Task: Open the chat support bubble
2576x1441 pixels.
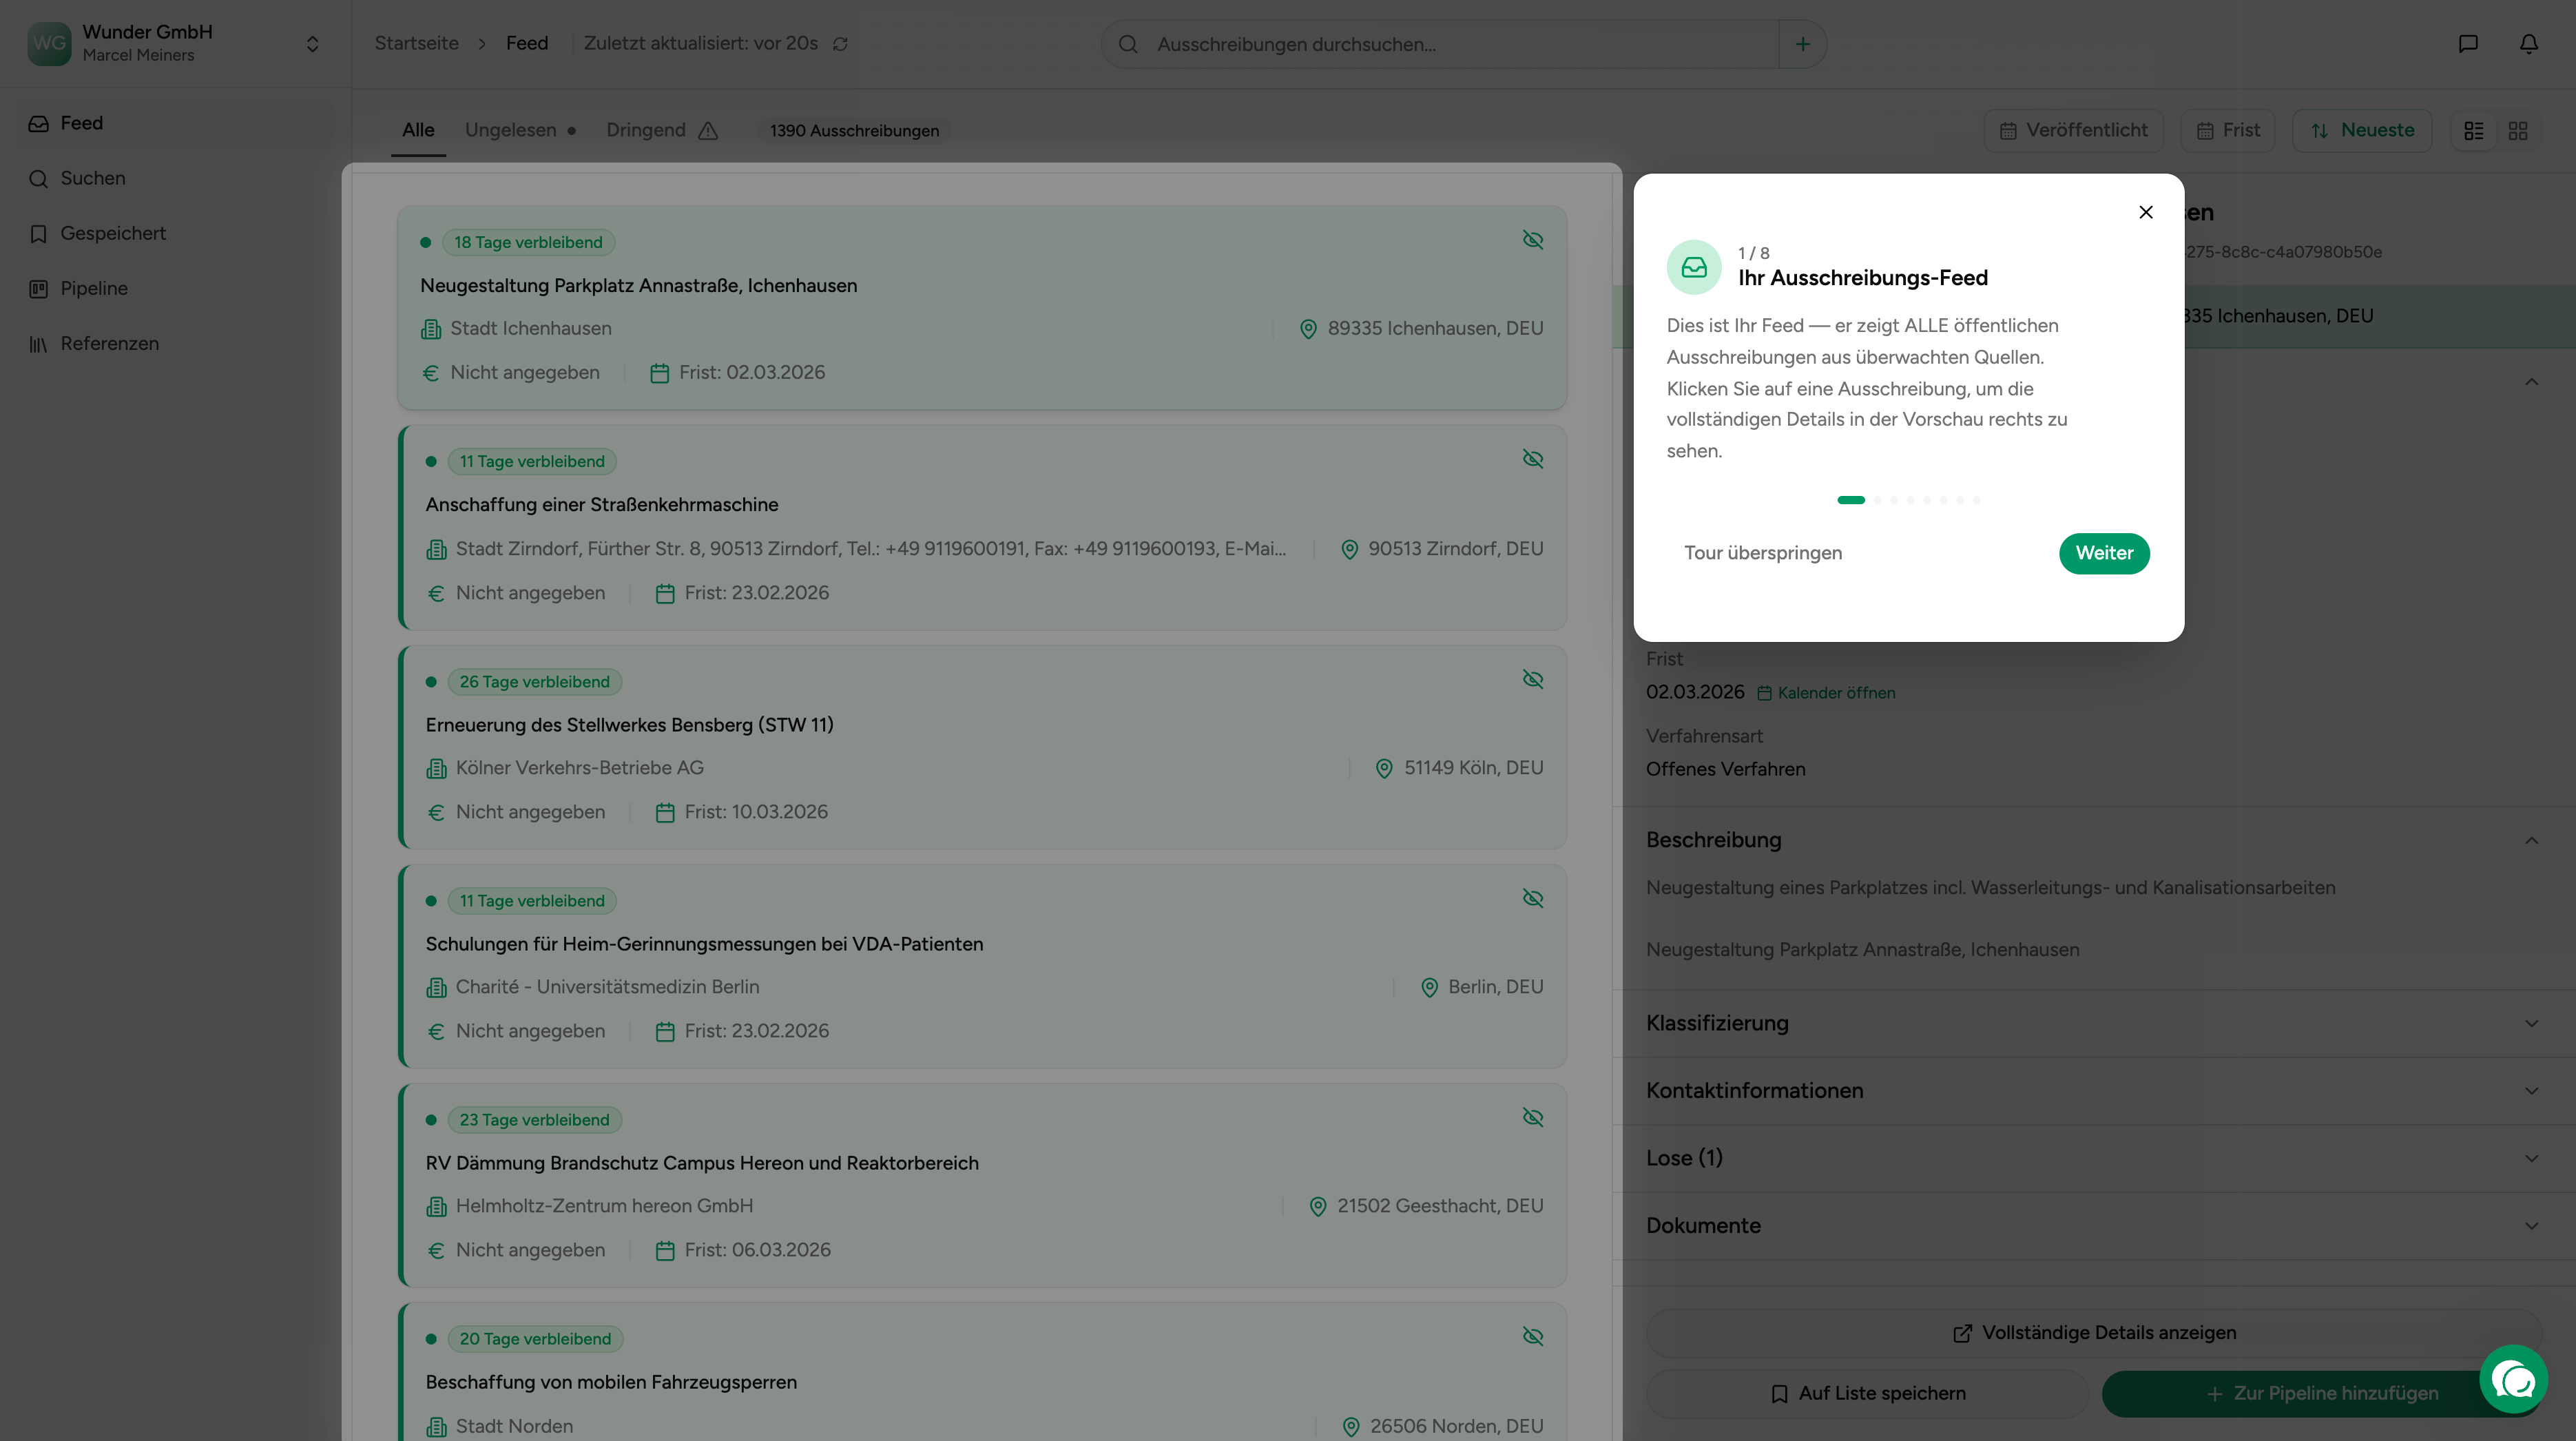Action: [x=2513, y=1380]
